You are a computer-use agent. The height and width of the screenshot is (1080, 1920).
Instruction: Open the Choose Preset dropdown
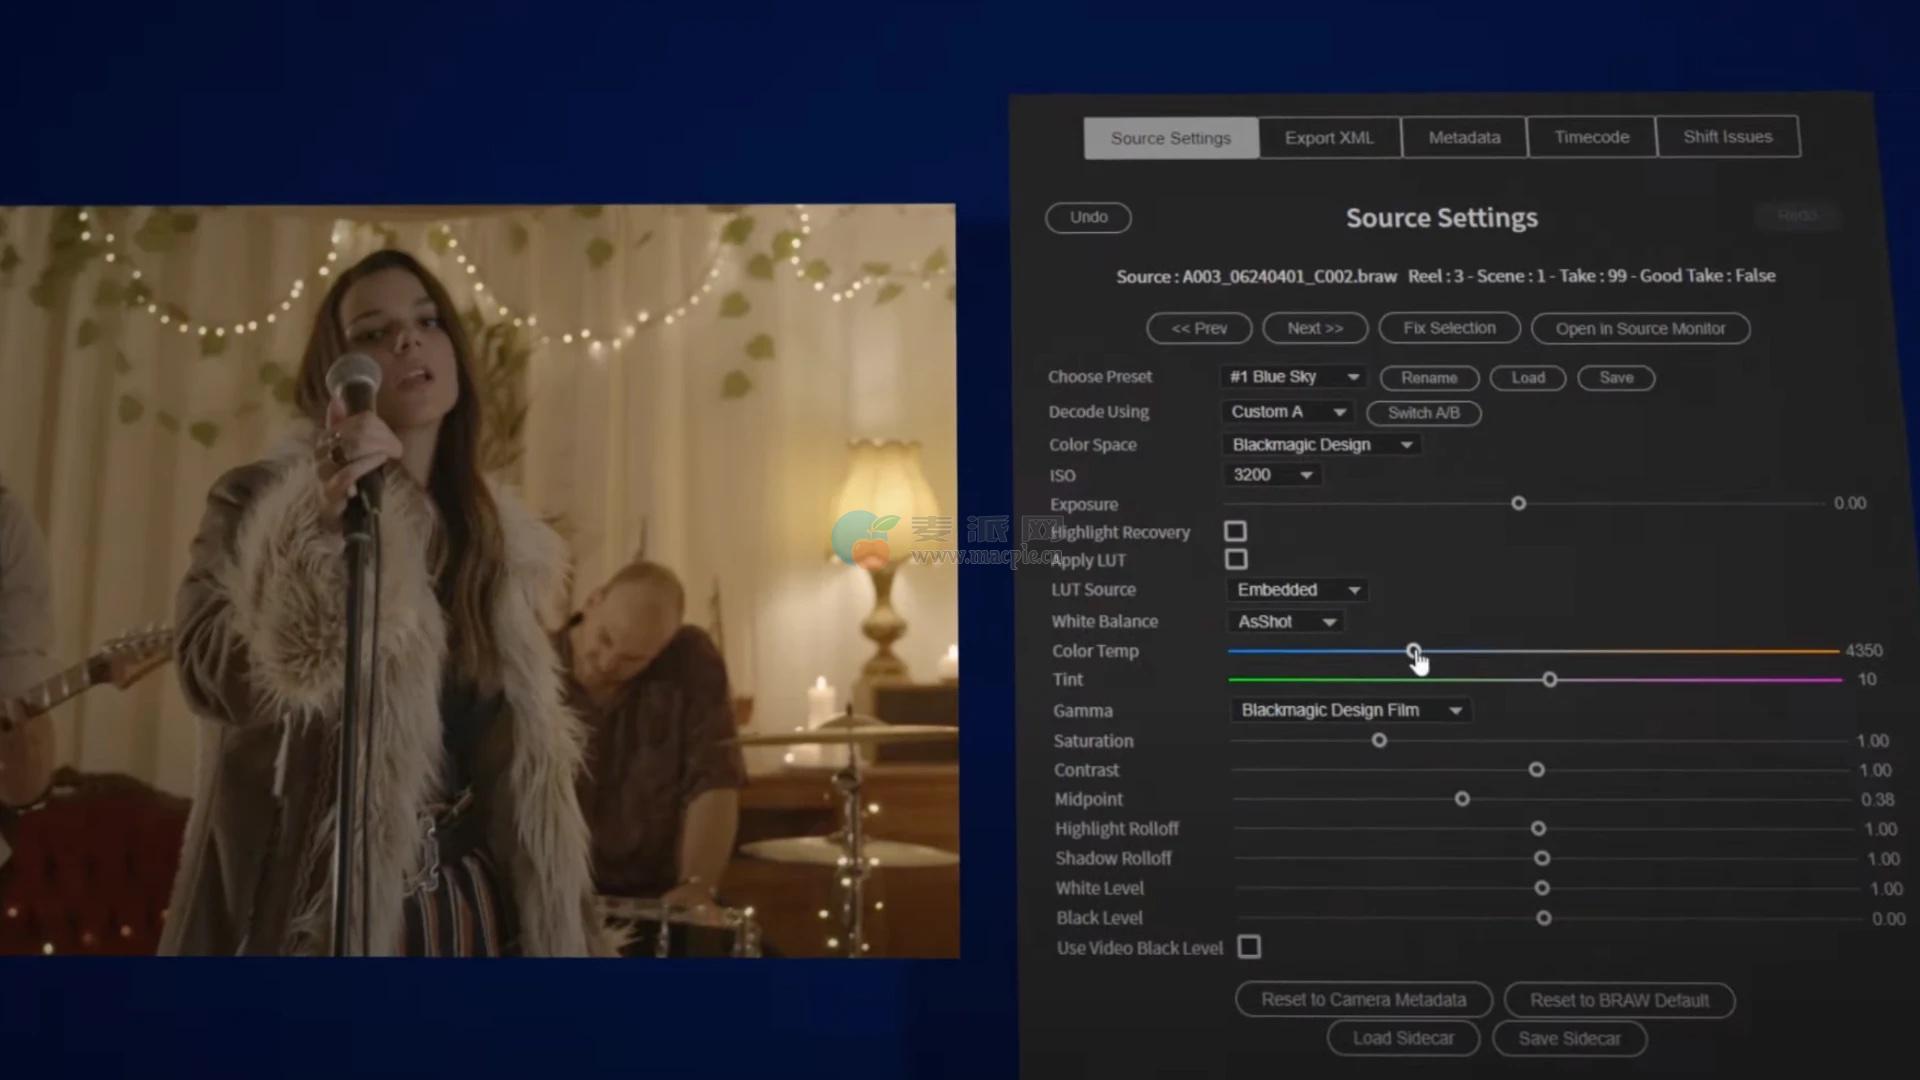(x=1294, y=377)
